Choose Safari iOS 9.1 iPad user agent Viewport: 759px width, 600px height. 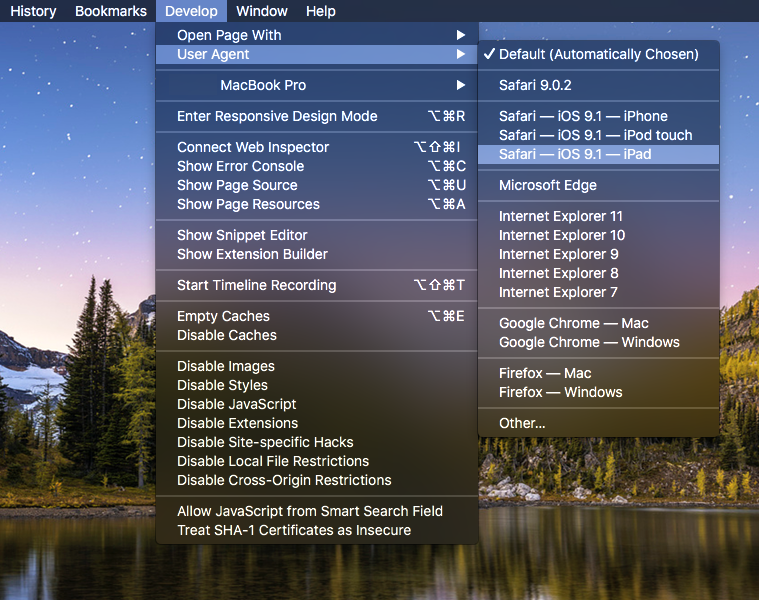coord(598,154)
